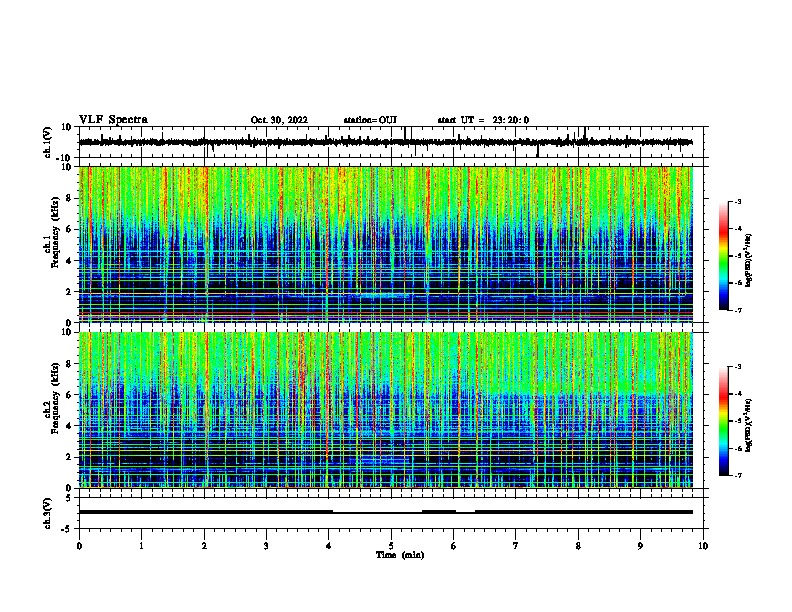Click inside the ch.1 spectrogram panel

385,244
